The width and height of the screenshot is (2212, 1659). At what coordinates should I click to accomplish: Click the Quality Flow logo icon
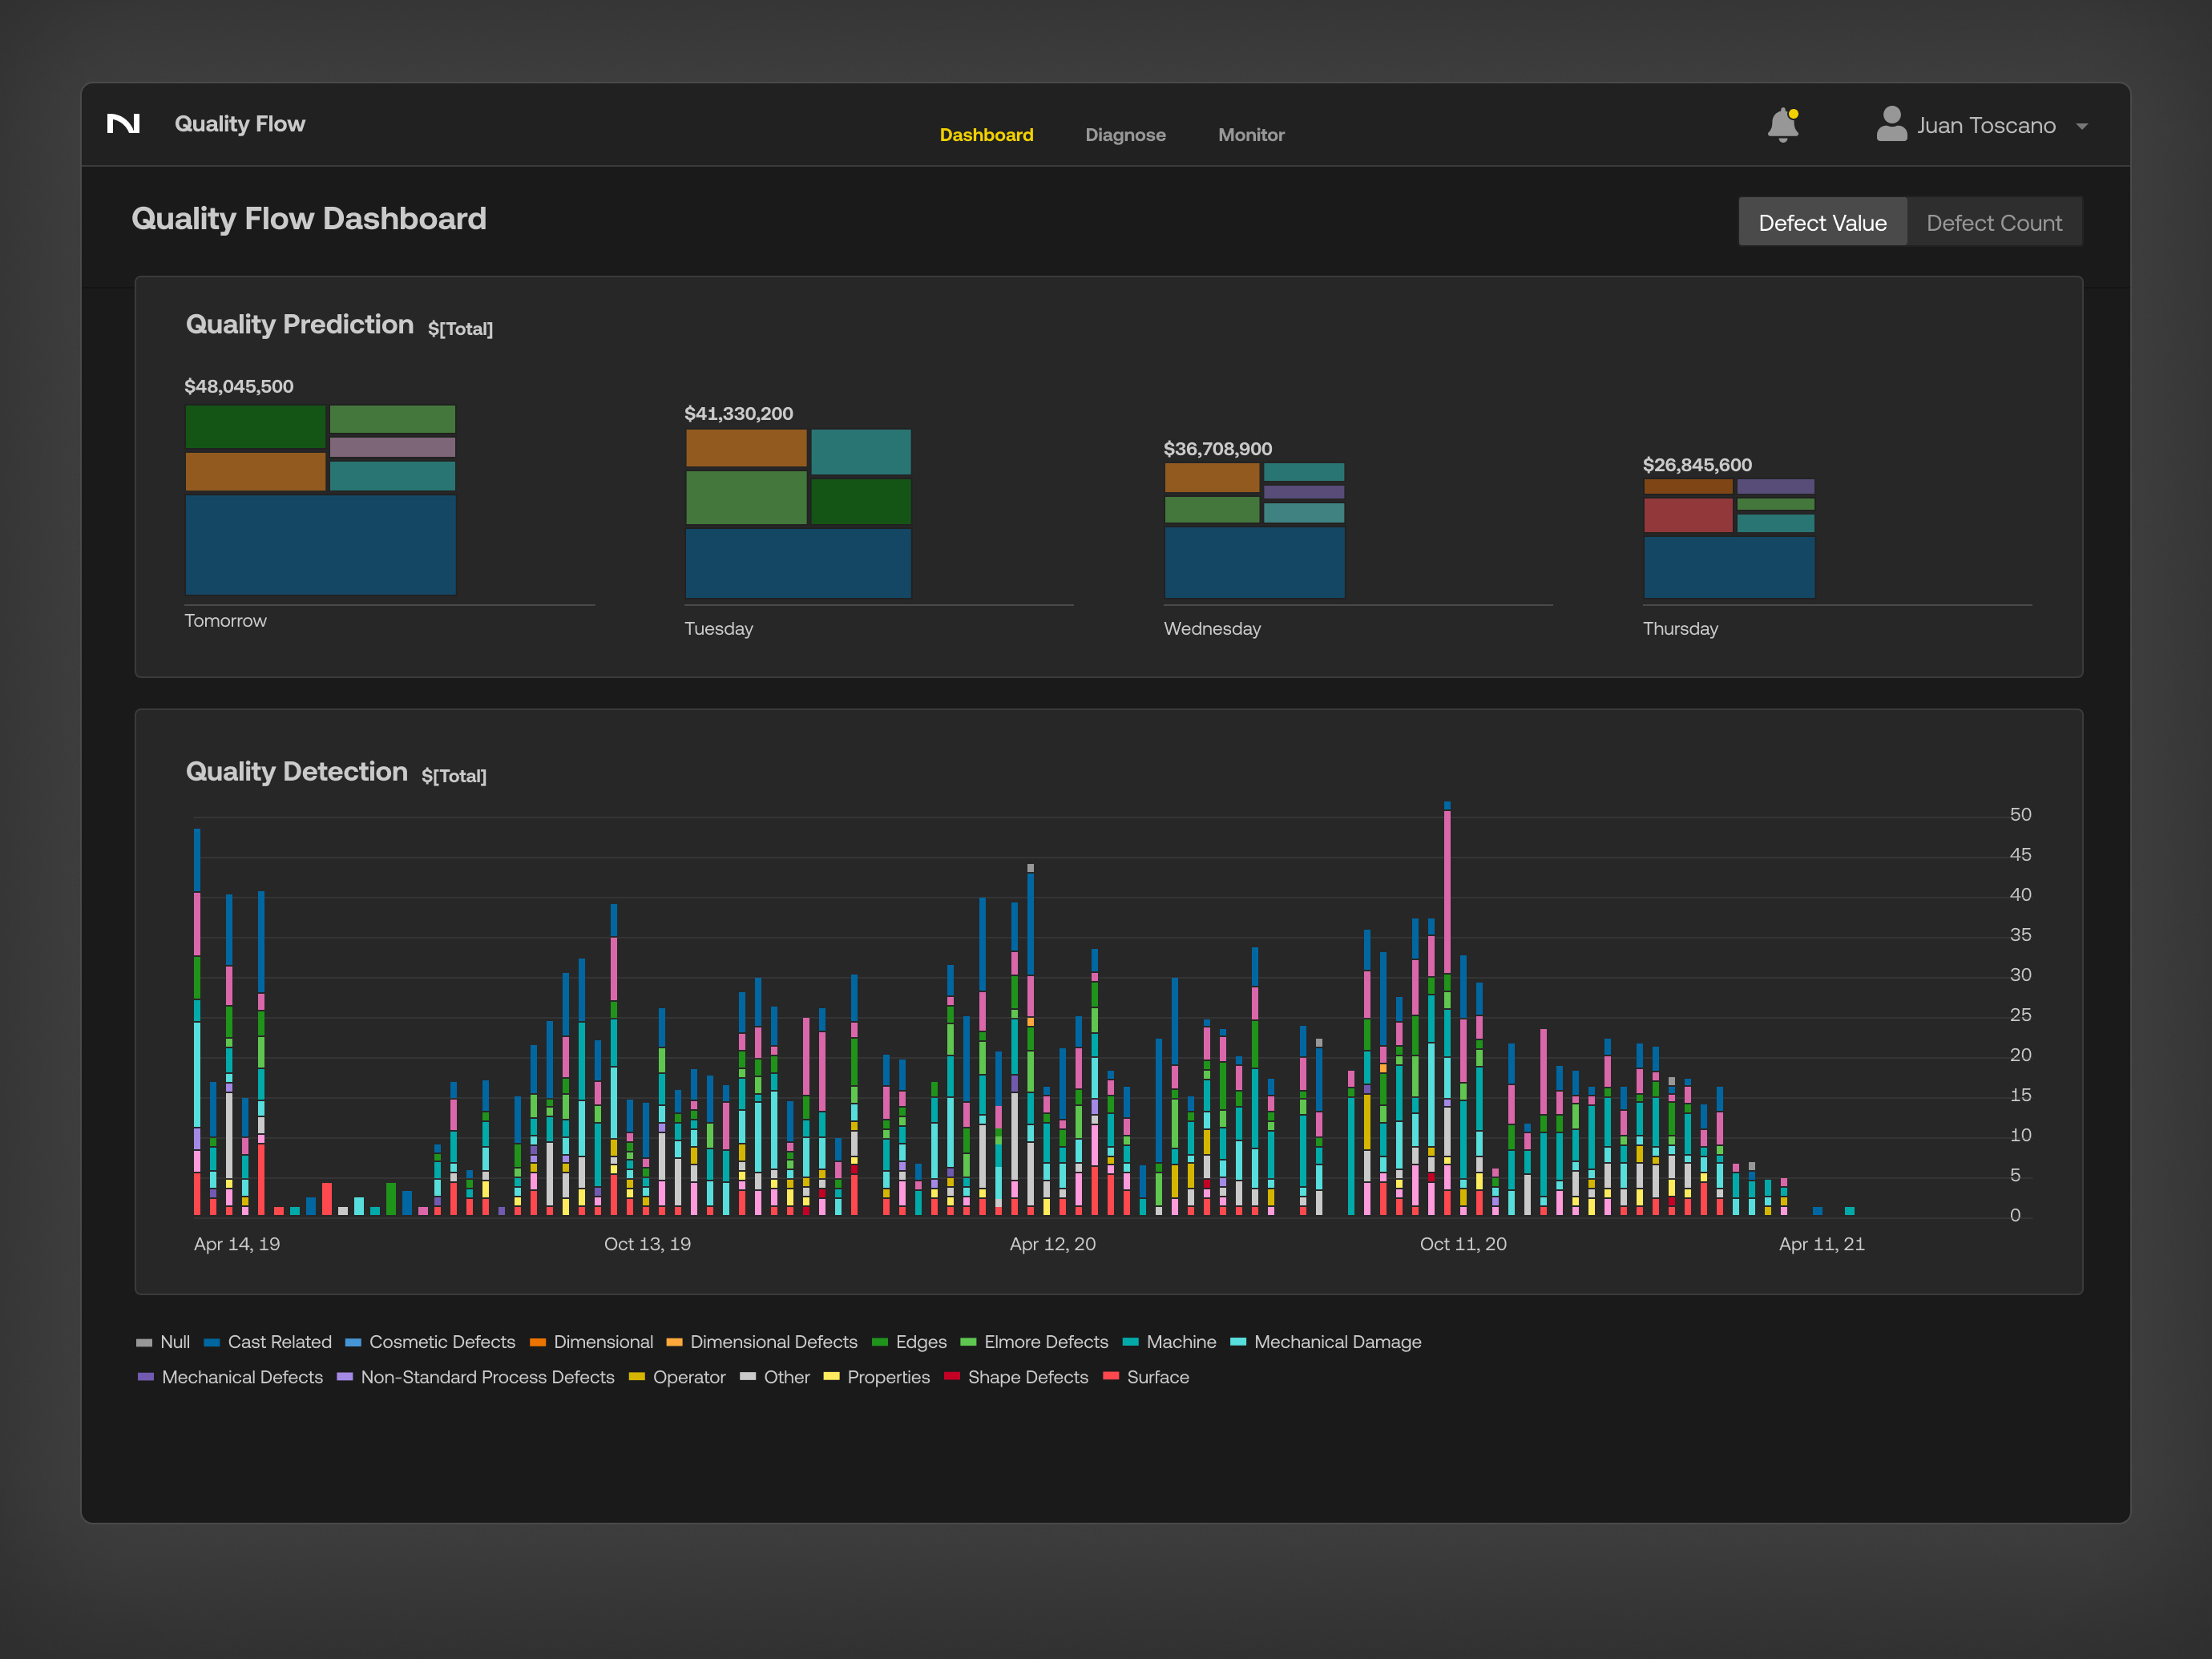pos(123,124)
